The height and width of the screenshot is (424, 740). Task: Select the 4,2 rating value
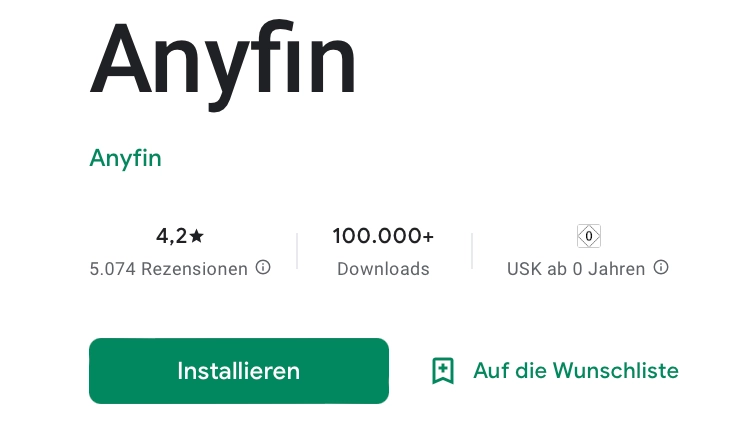[172, 236]
